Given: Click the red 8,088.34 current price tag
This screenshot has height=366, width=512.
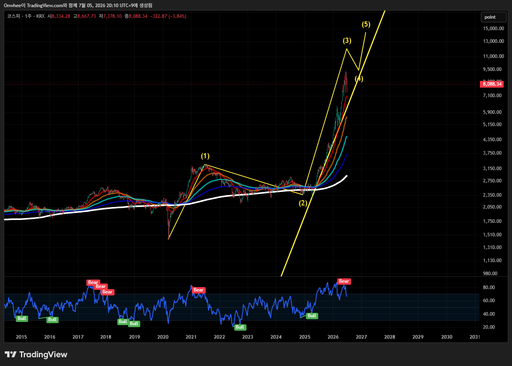Looking at the screenshot, I should click(492, 84).
